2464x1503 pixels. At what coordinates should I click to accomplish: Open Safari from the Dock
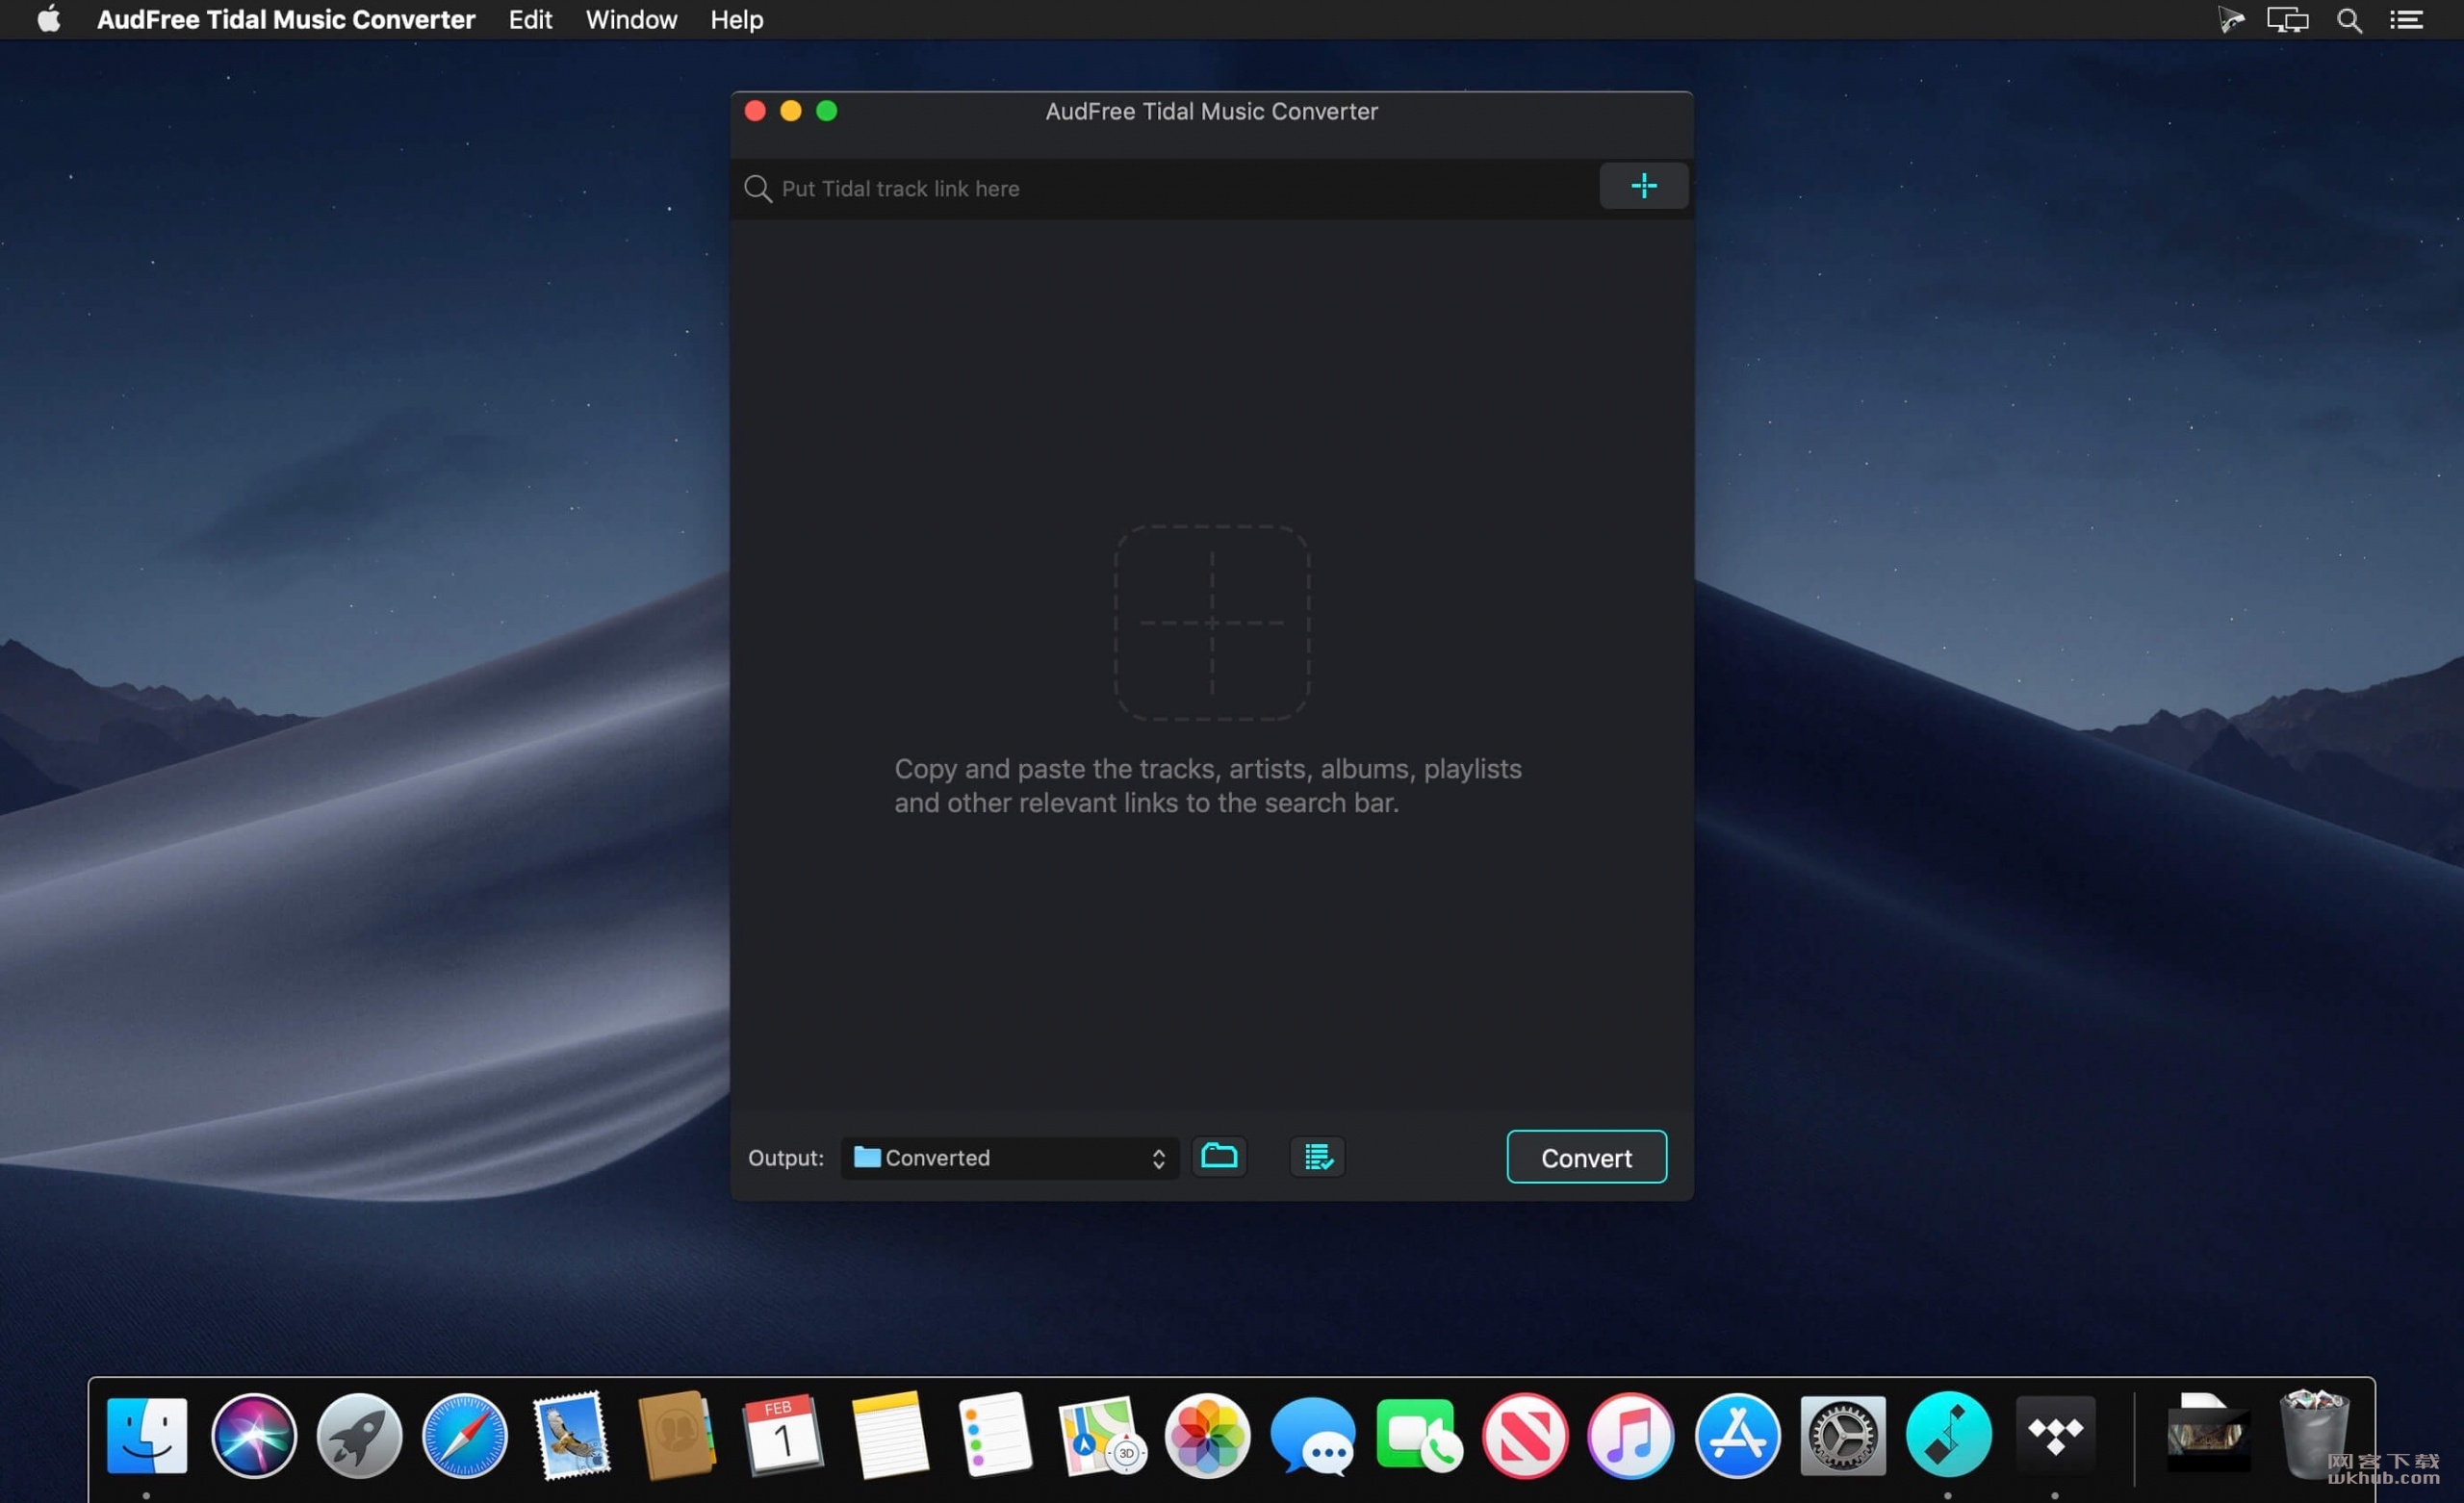coord(465,1436)
